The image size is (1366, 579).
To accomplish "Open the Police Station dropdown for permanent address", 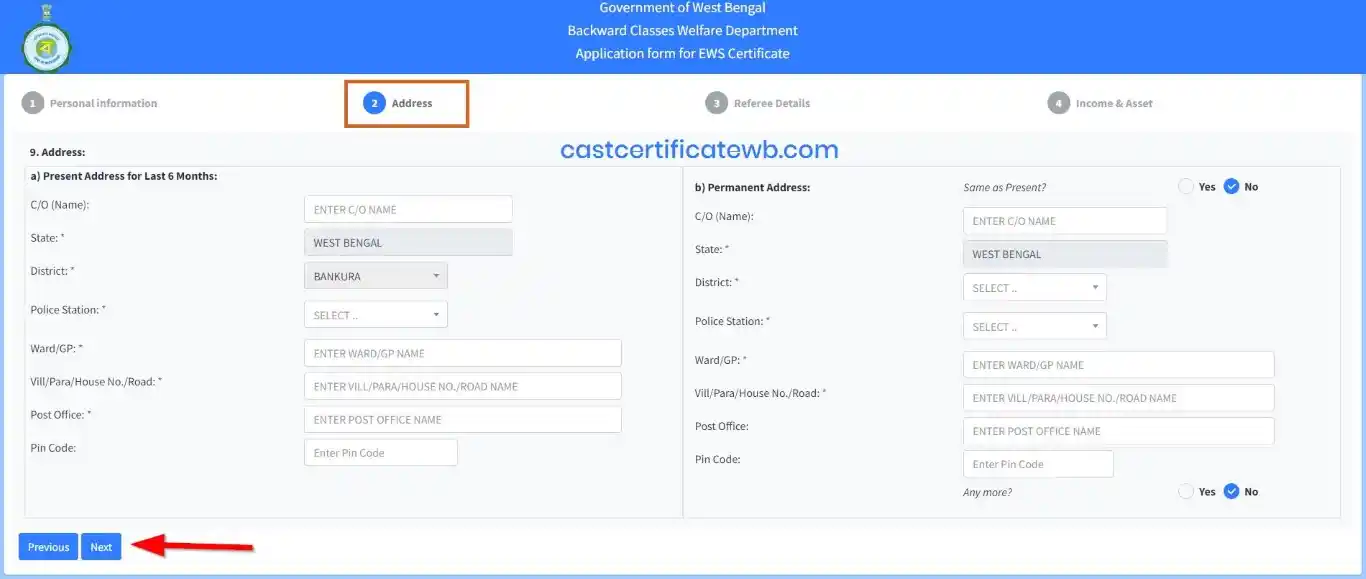I will pos(1034,325).
